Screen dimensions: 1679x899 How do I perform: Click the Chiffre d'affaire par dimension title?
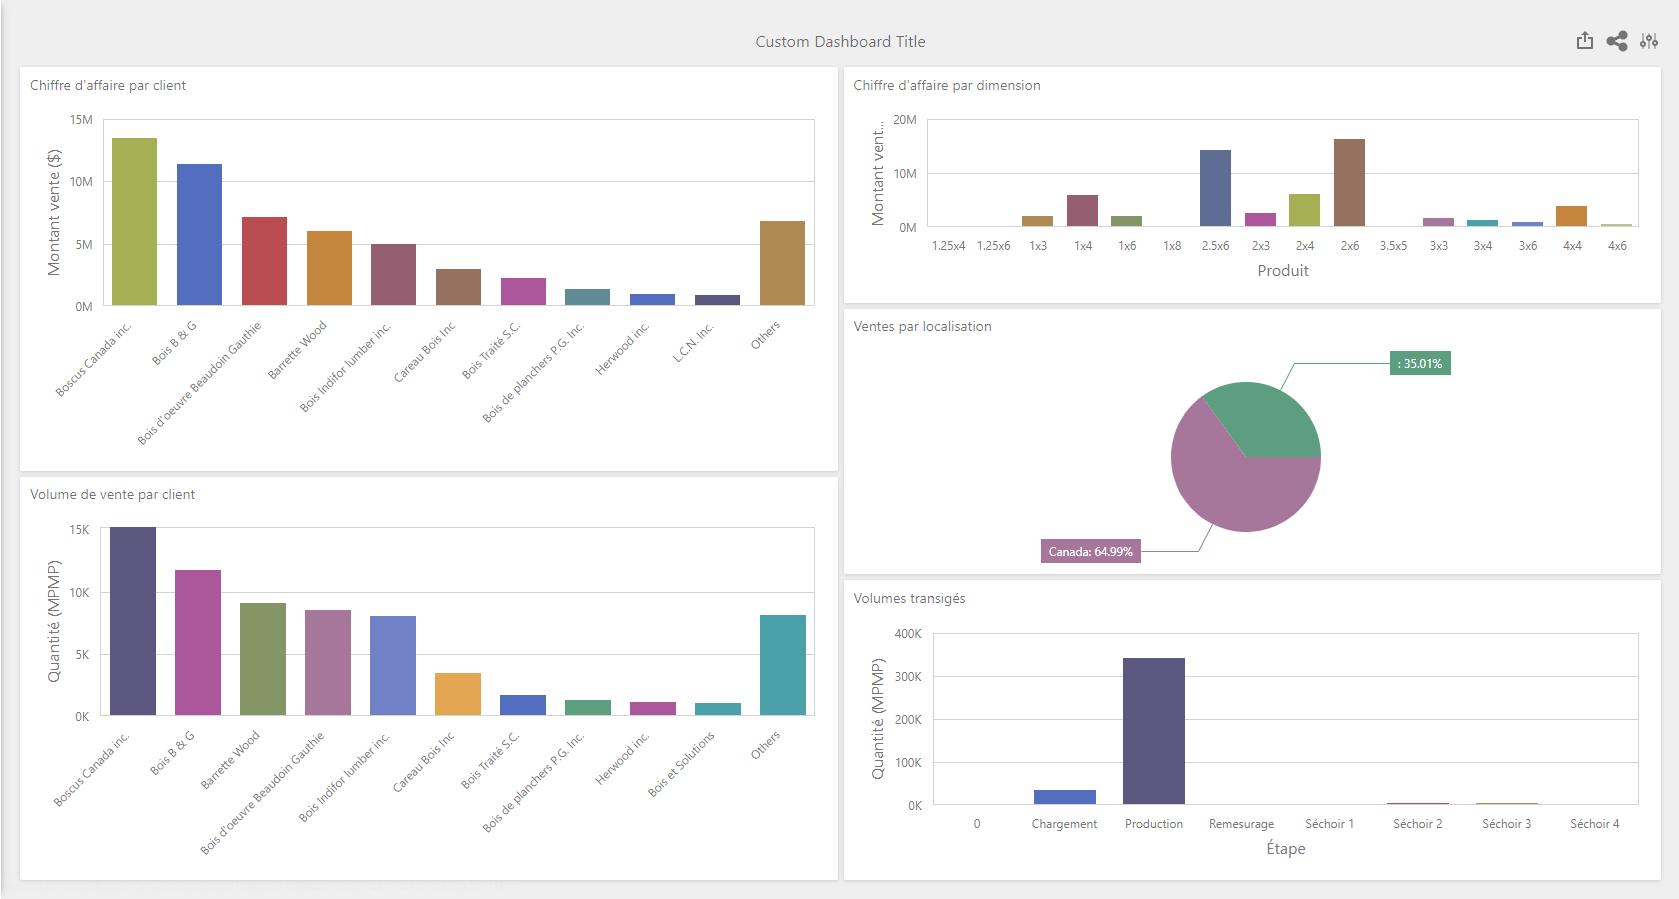pyautogui.click(x=946, y=86)
